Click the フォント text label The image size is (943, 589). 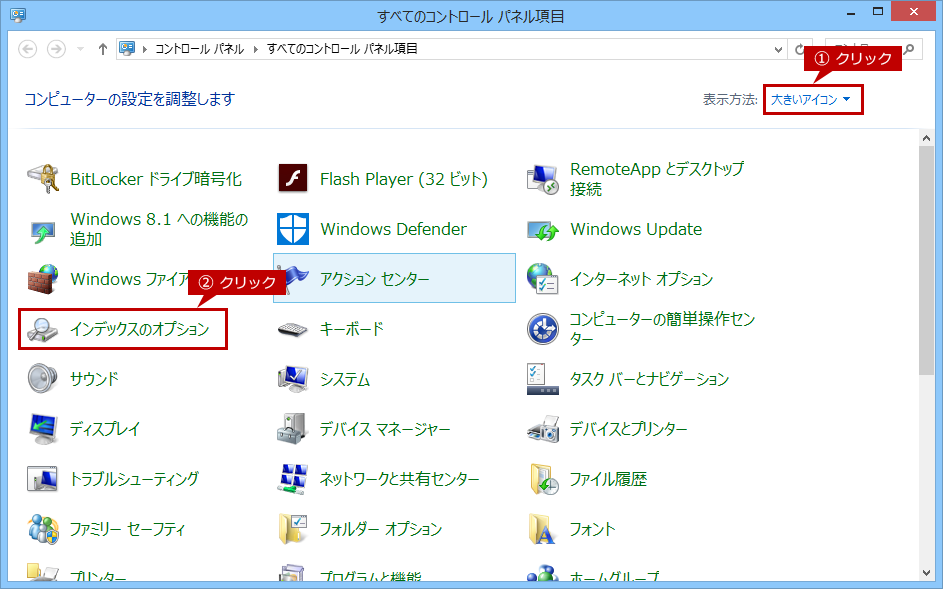593,529
